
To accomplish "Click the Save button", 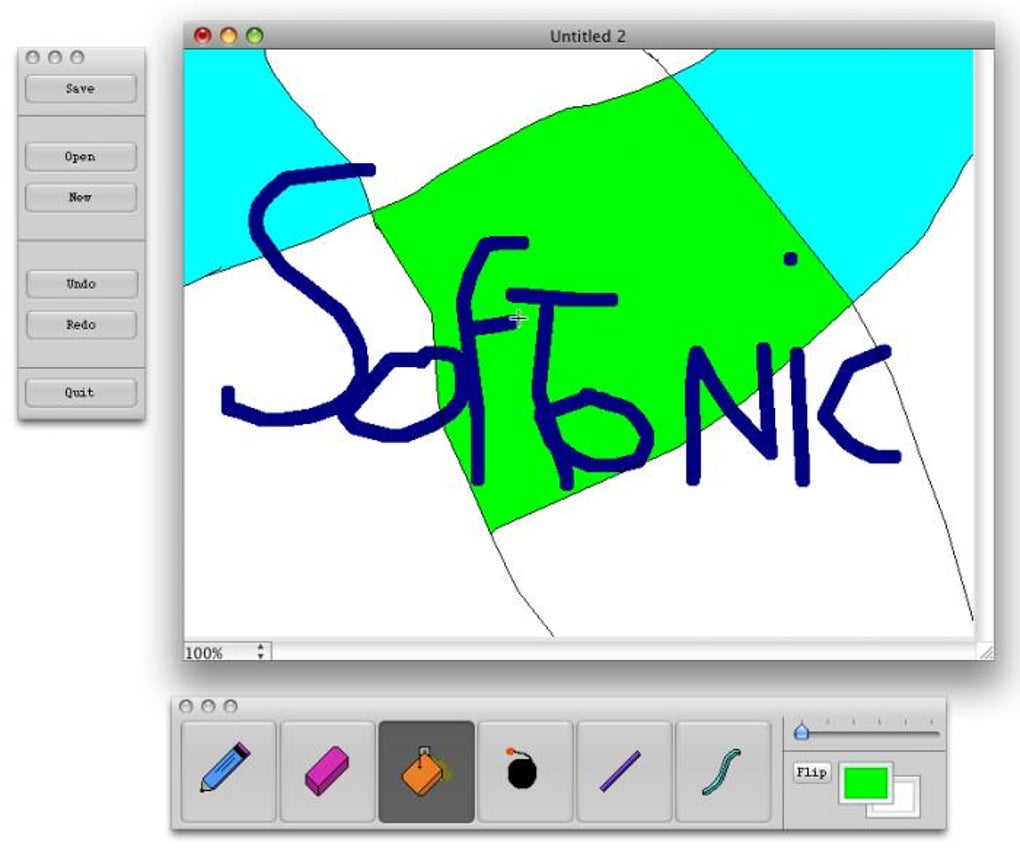I will tap(81, 88).
